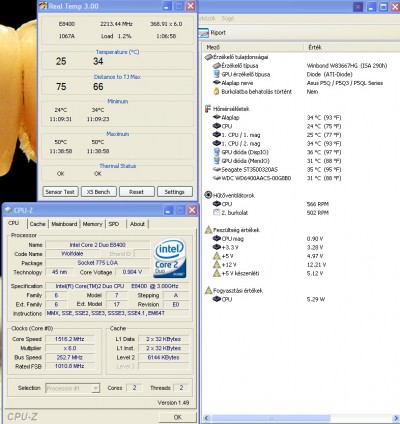Open the Mainboard tab in CPU-Z
This screenshot has height=424, width=400.
(64, 224)
